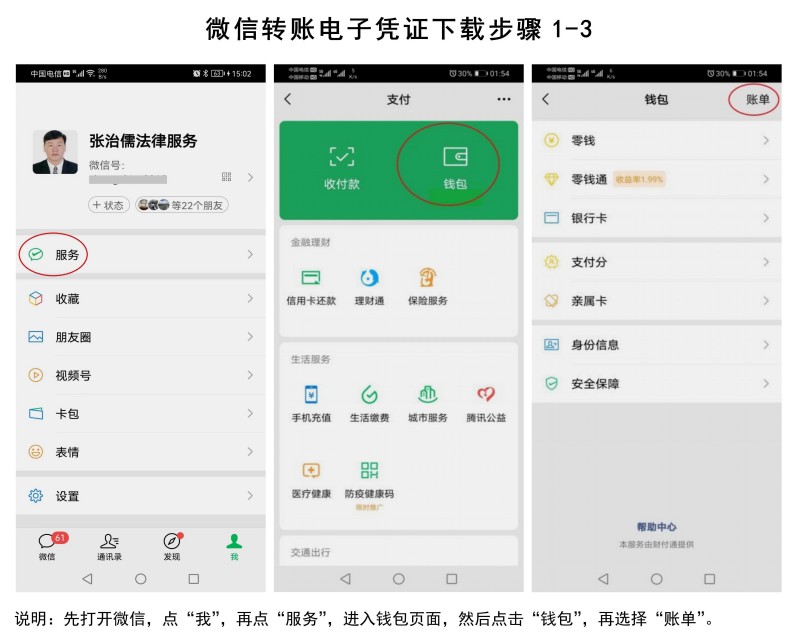This screenshot has height=640, width=800.
Task: Open the three-dot menu on 支付
Action: [x=504, y=99]
